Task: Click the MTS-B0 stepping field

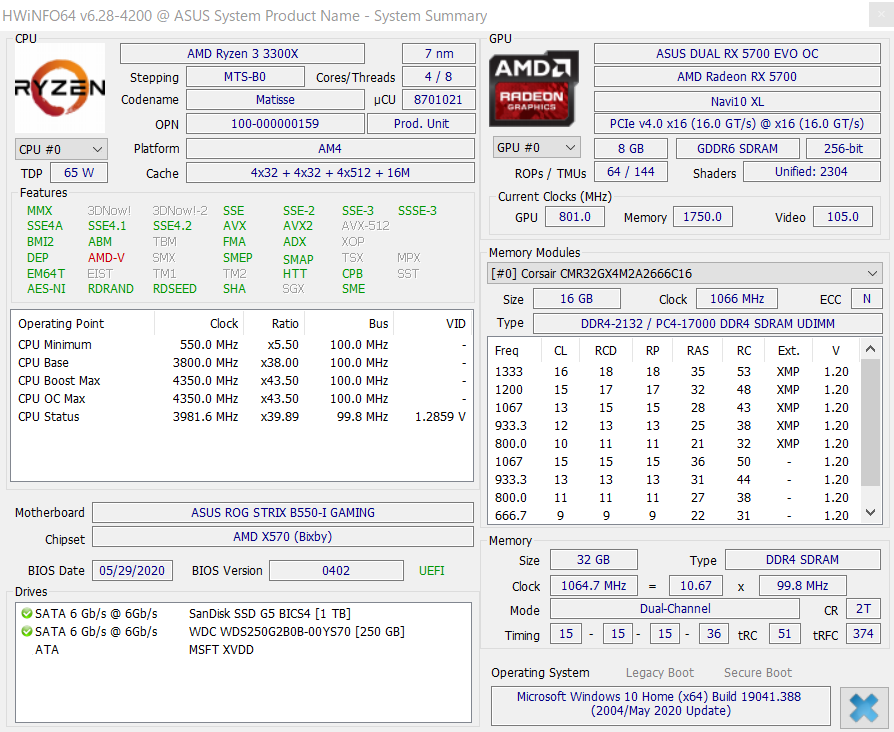Action: pos(245,77)
